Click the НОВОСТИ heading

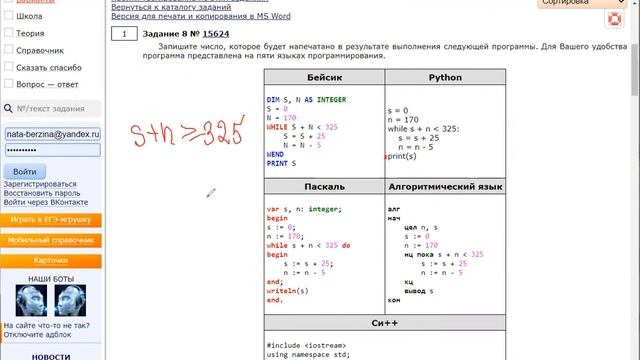coord(51,356)
